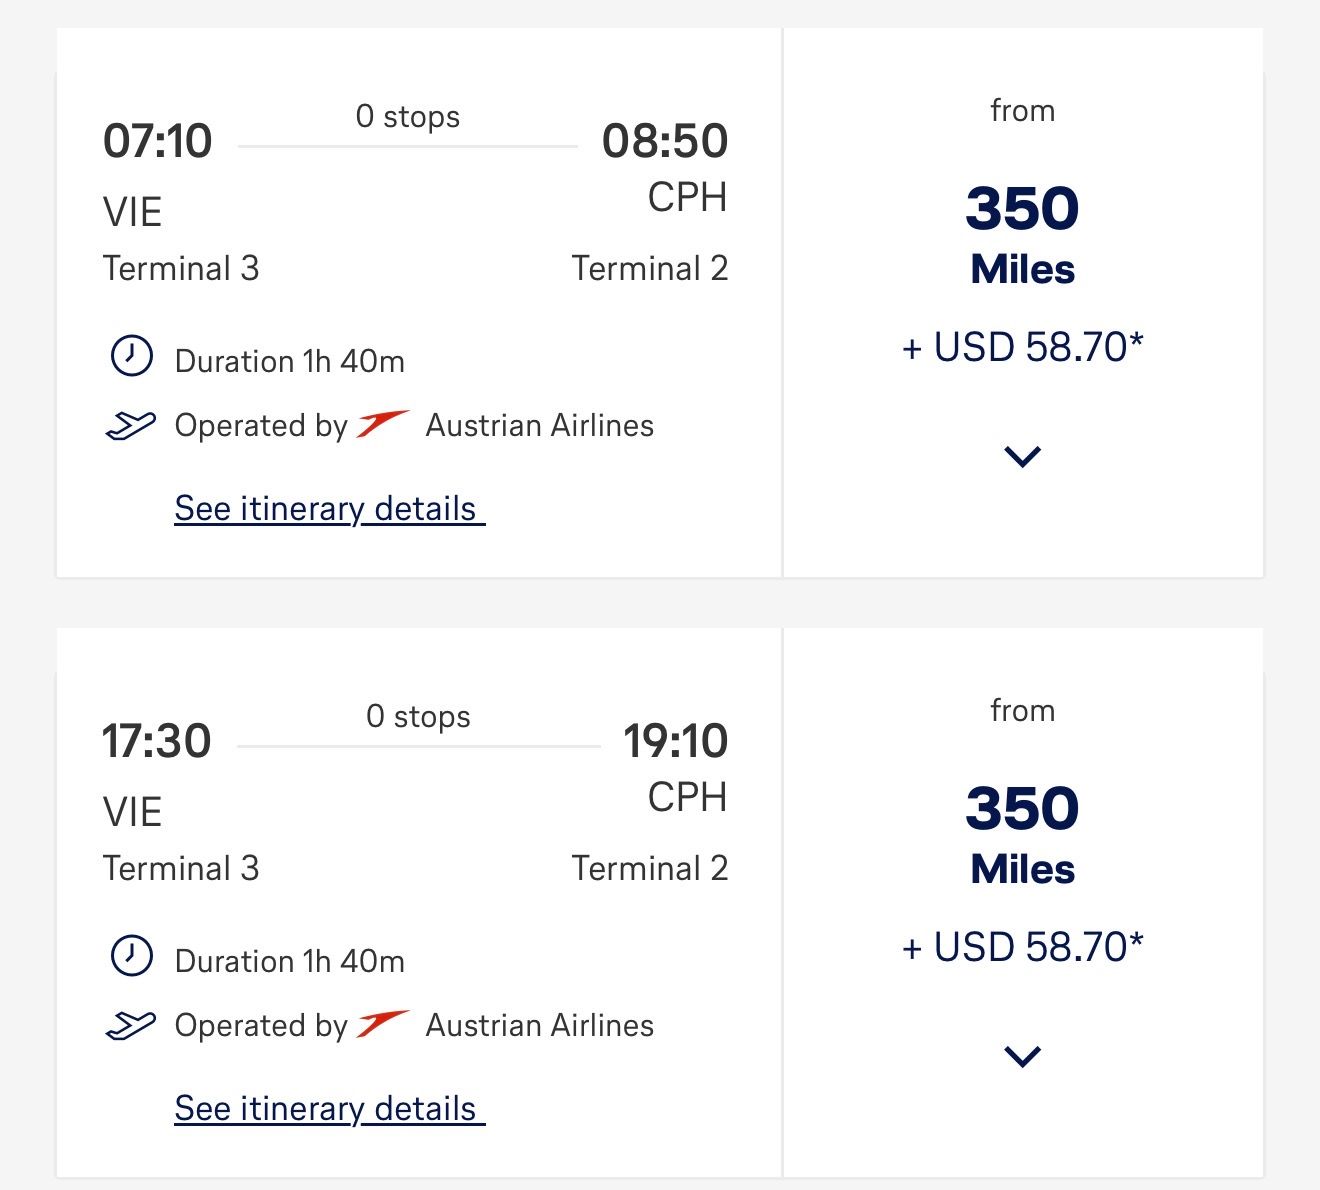Click the clock icon on the 17:30 flight
Screen dimensions: 1320x1190
pos(131,956)
